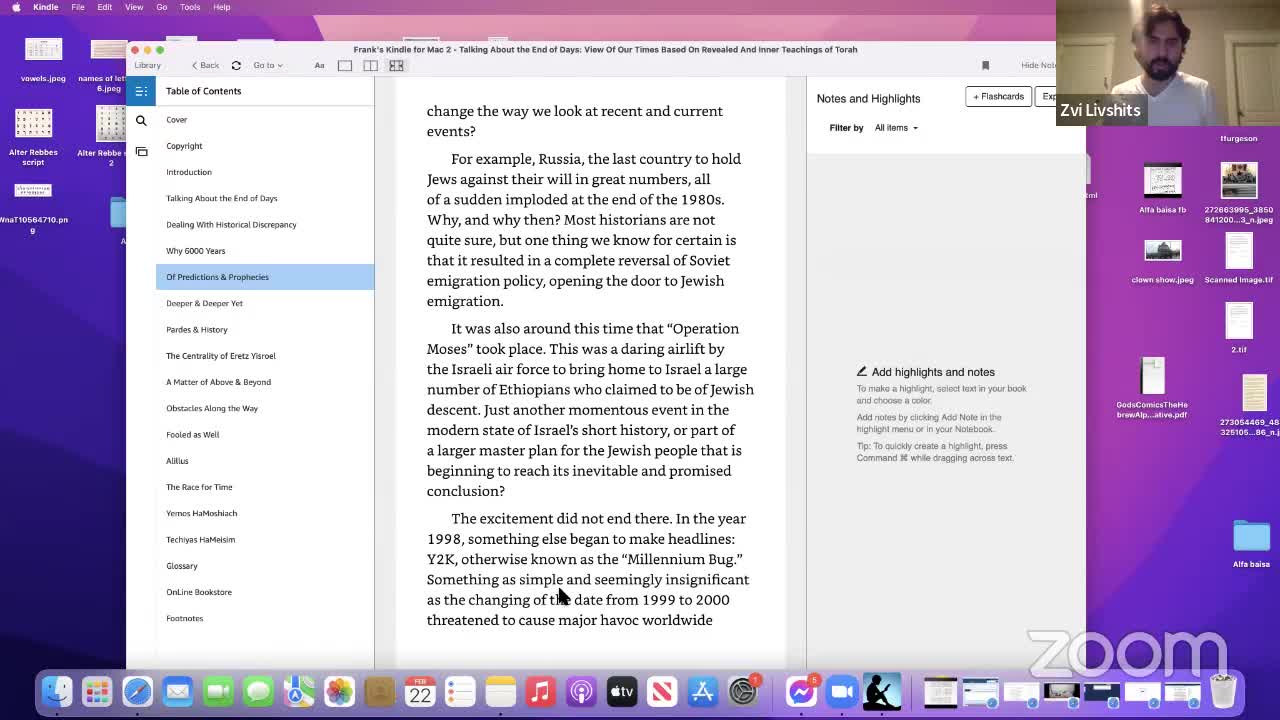Image resolution: width=1280 pixels, height=720 pixels.
Task: Open the File menu
Action: point(77,7)
